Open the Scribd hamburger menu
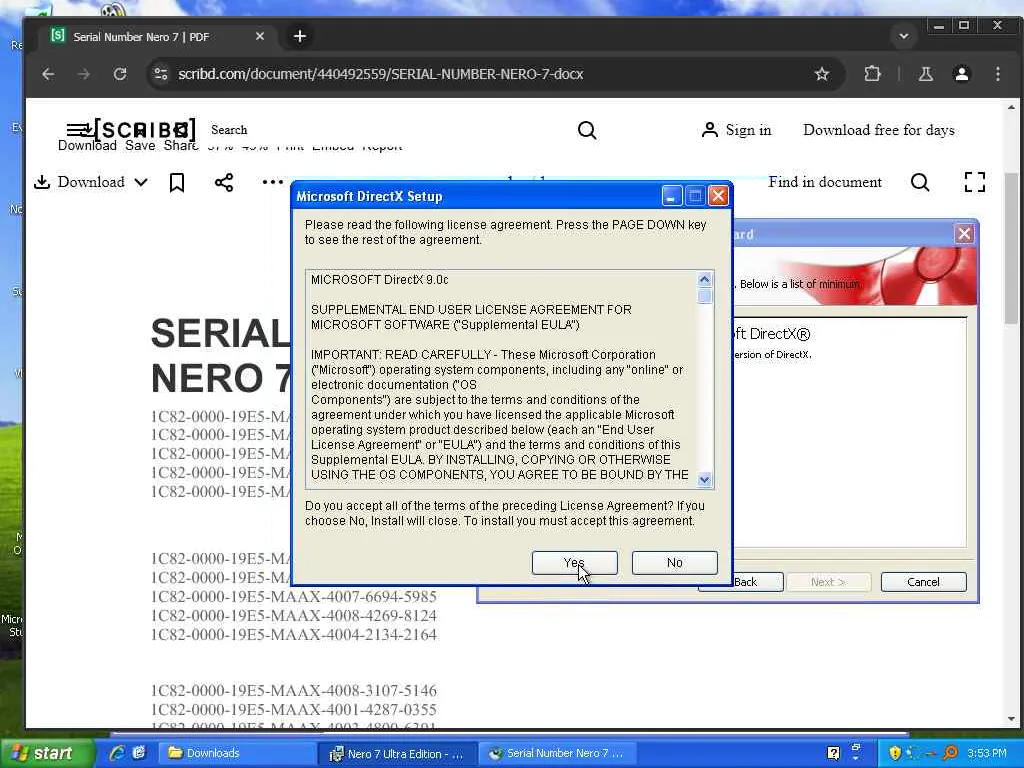 pyautogui.click(x=78, y=129)
